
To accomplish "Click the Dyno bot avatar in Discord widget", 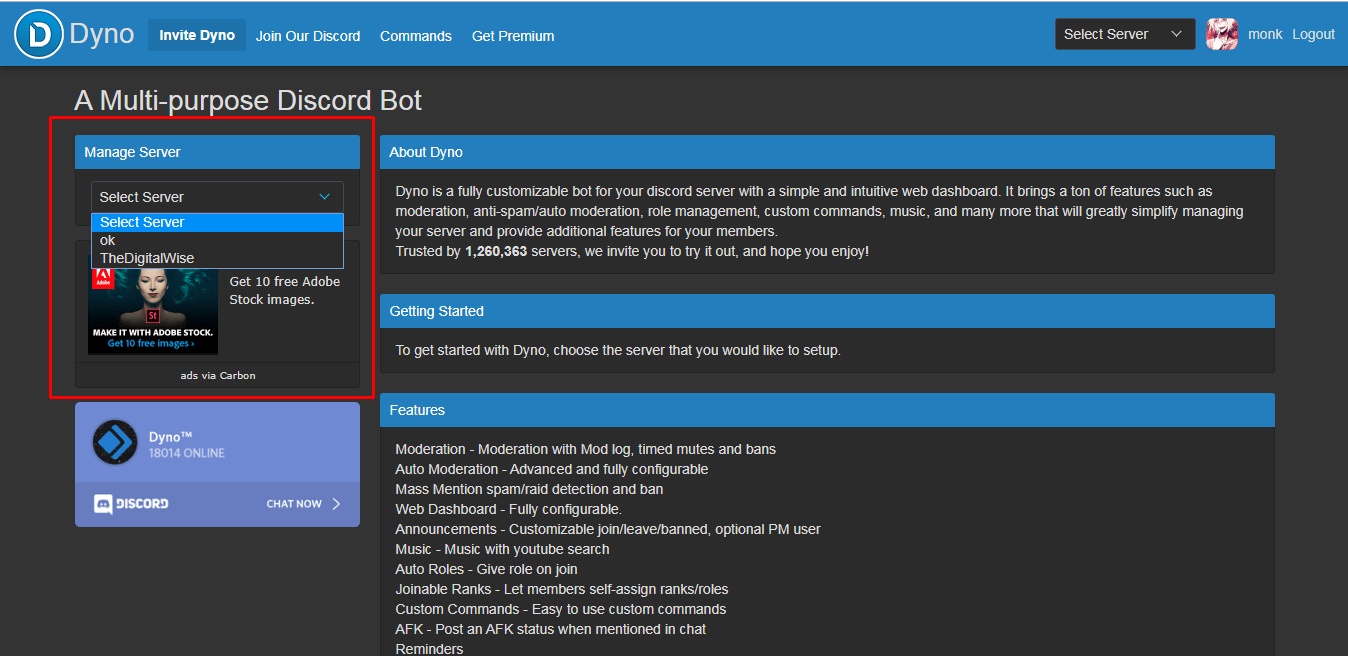I will click(x=115, y=443).
